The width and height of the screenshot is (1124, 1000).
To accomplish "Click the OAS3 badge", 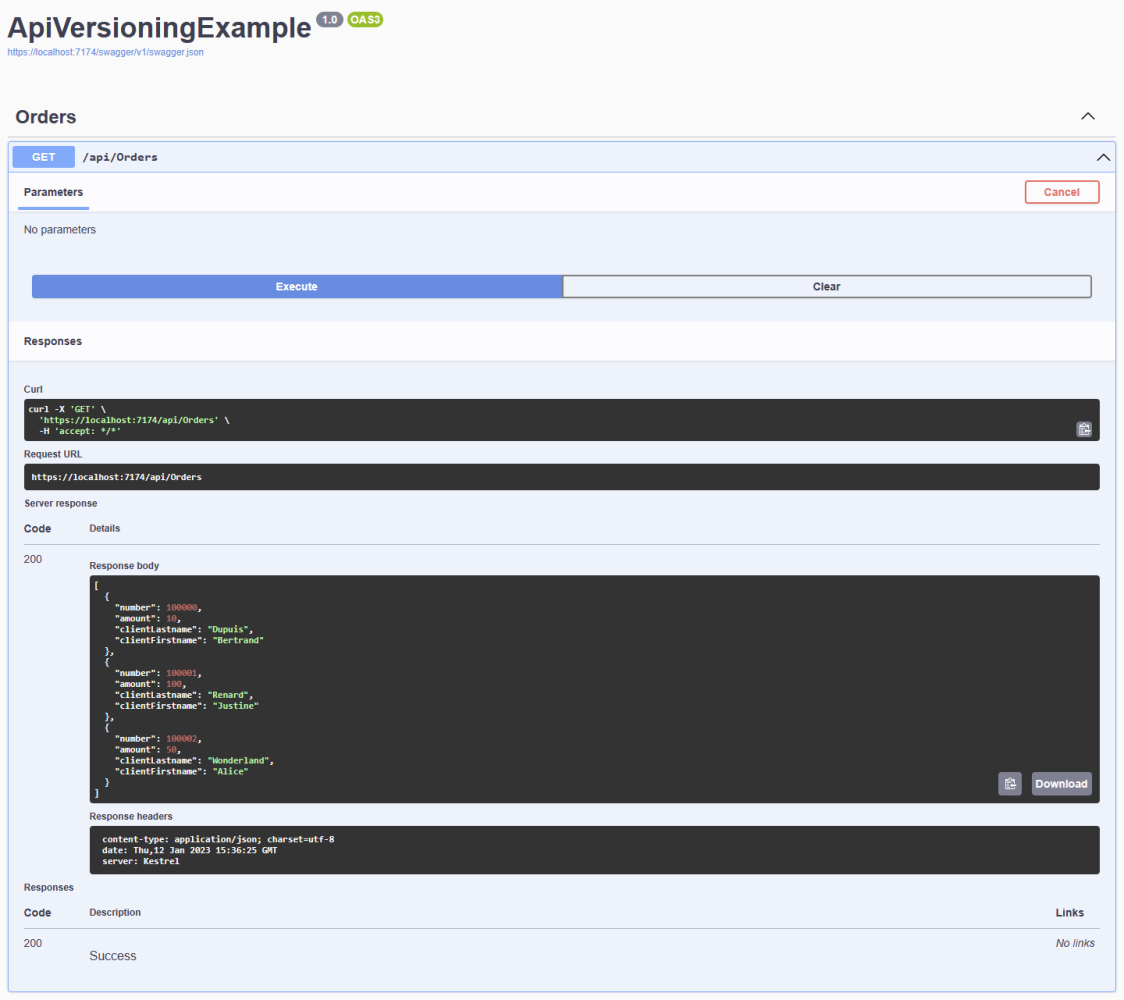I will pyautogui.click(x=365, y=20).
